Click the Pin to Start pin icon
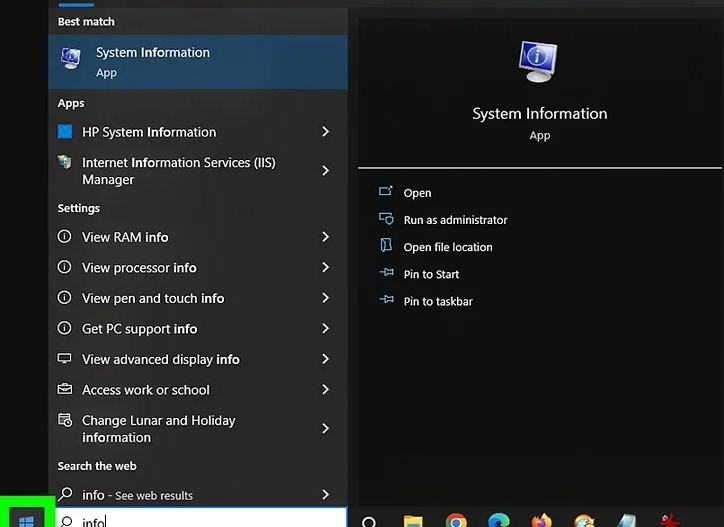 [x=386, y=273]
